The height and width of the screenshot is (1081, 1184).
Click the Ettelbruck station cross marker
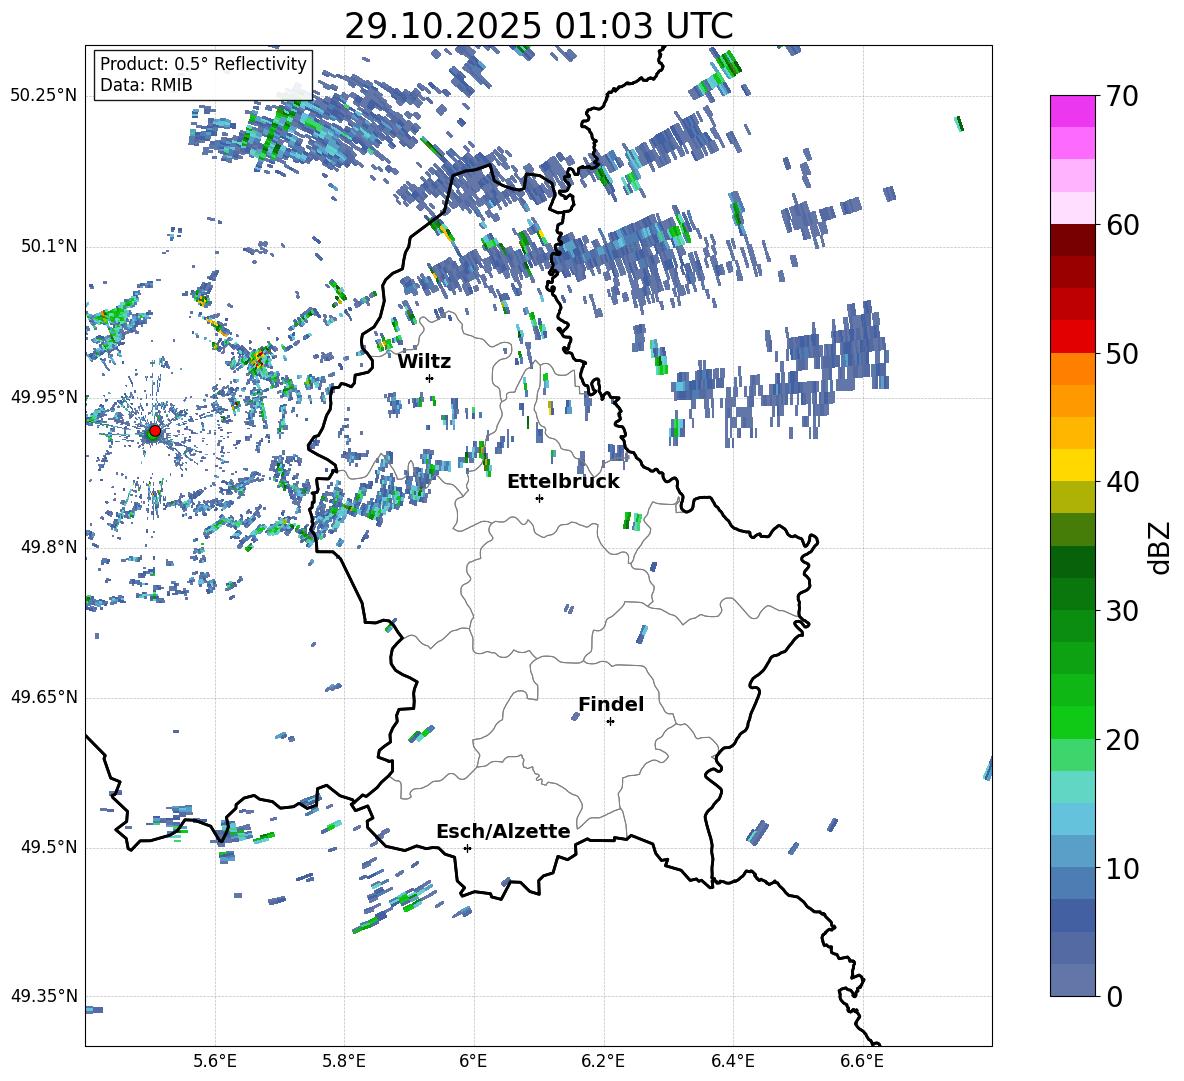pos(539,498)
